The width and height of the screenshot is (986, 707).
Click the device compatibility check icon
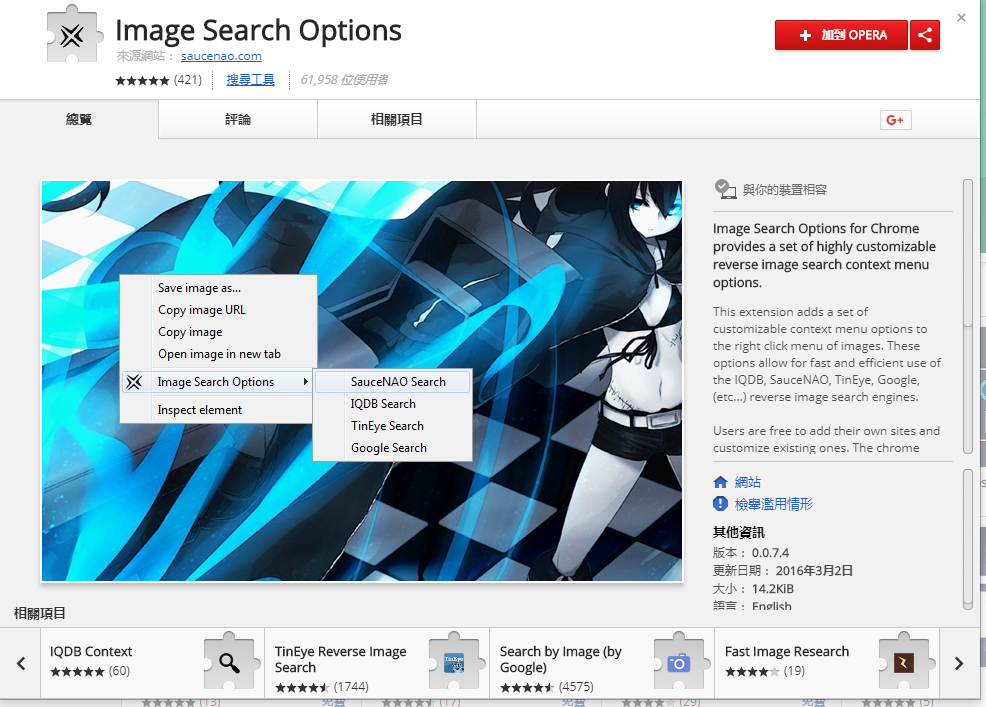point(726,189)
